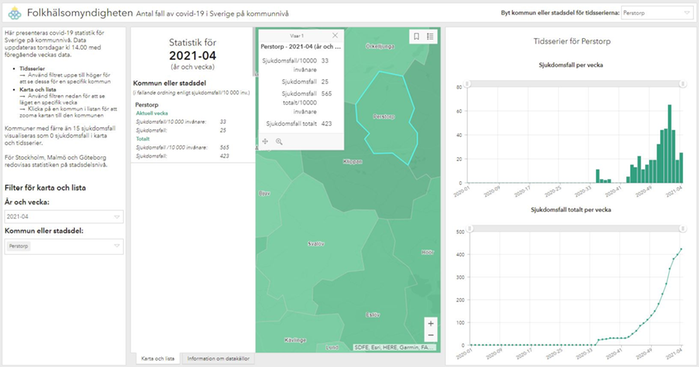Select Perstorp in the municipality list
The image size is (699, 367).
193,131
